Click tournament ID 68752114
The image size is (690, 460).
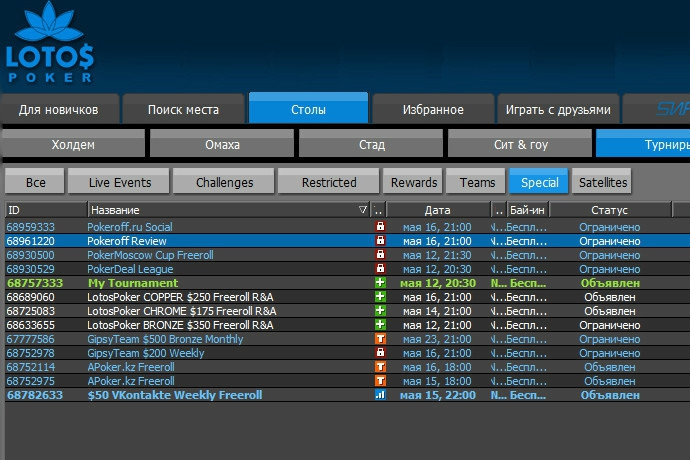pyautogui.click(x=30, y=367)
